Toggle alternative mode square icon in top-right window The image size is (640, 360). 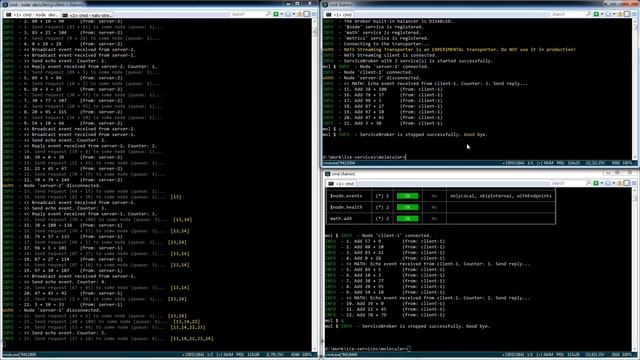click(627, 14)
